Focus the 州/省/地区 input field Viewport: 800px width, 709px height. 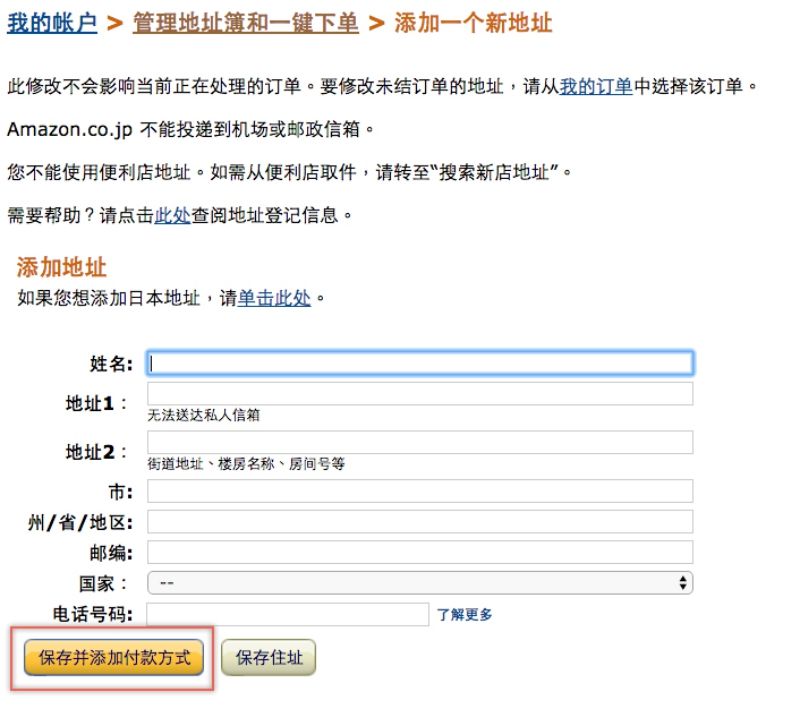click(420, 522)
